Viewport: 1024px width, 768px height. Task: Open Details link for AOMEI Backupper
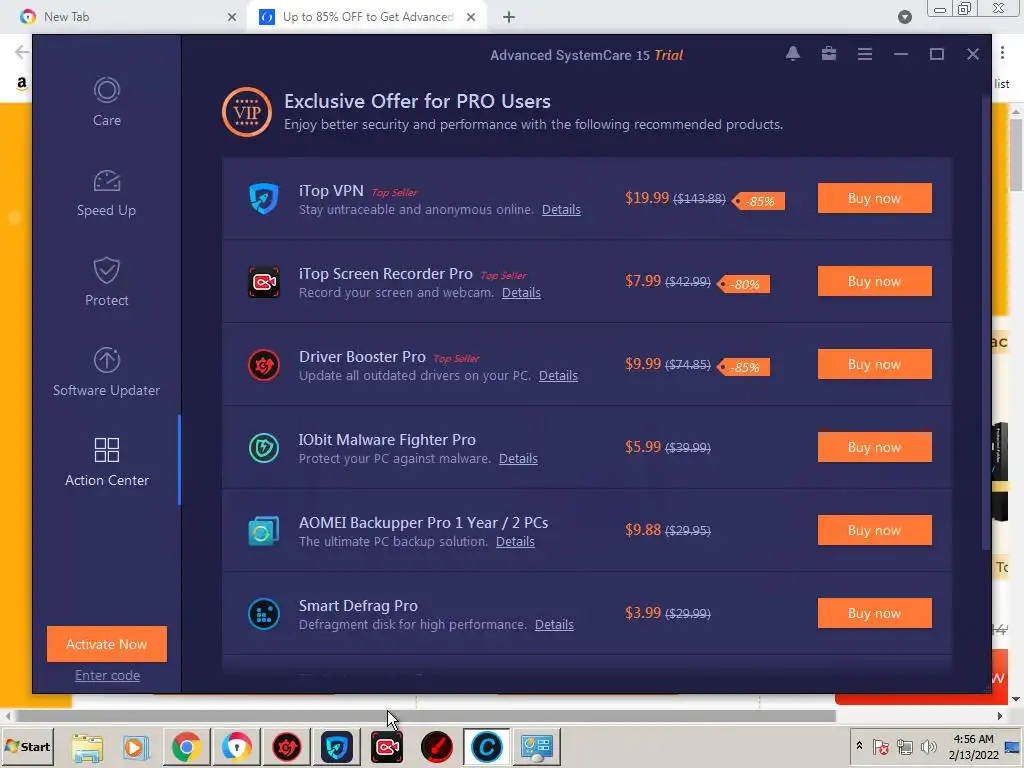[515, 541]
